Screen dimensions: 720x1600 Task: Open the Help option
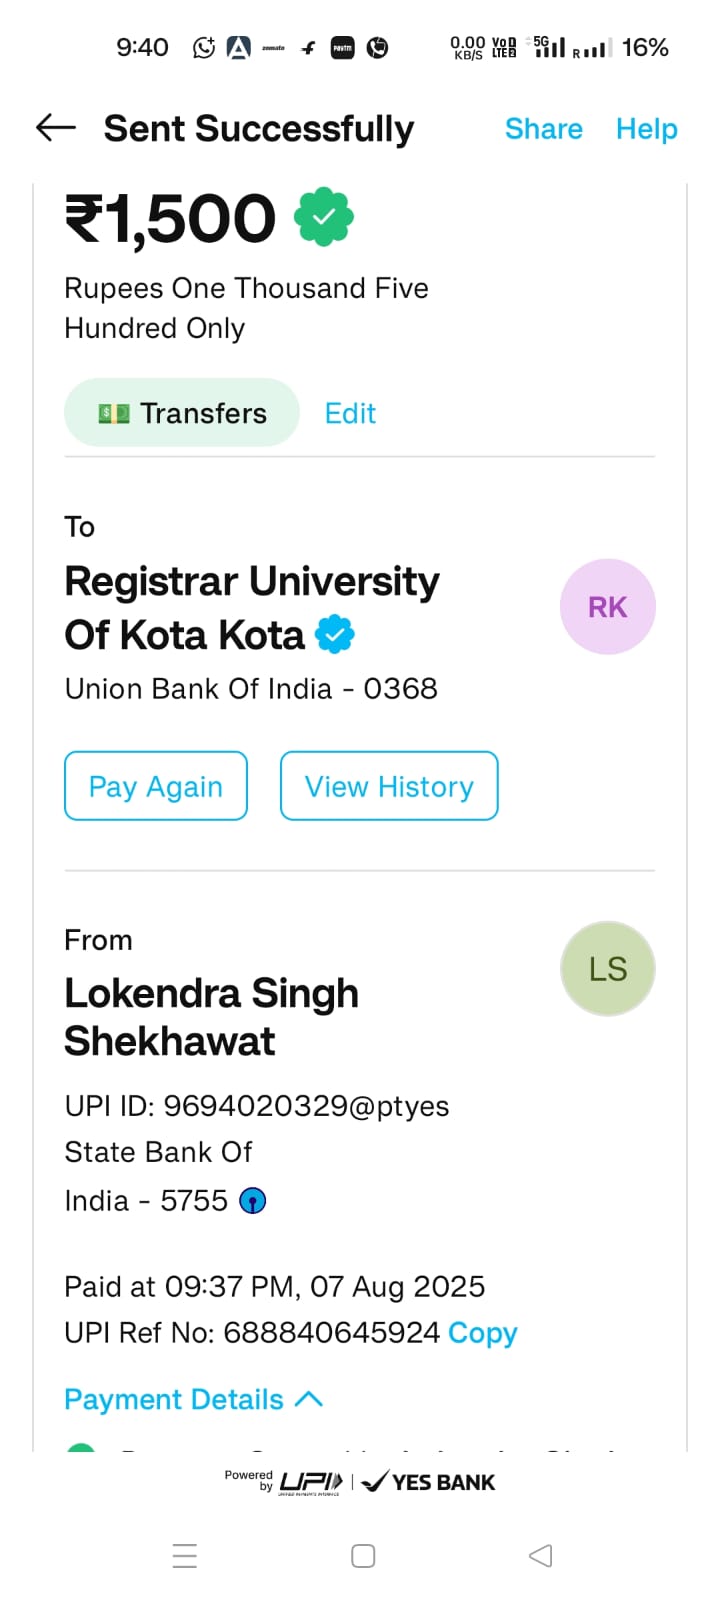coord(646,129)
